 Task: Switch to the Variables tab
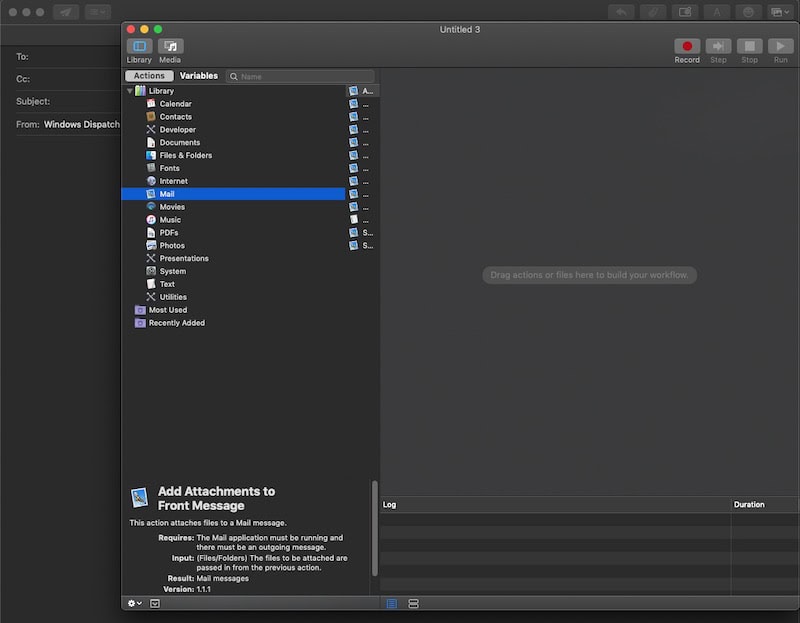coord(198,76)
